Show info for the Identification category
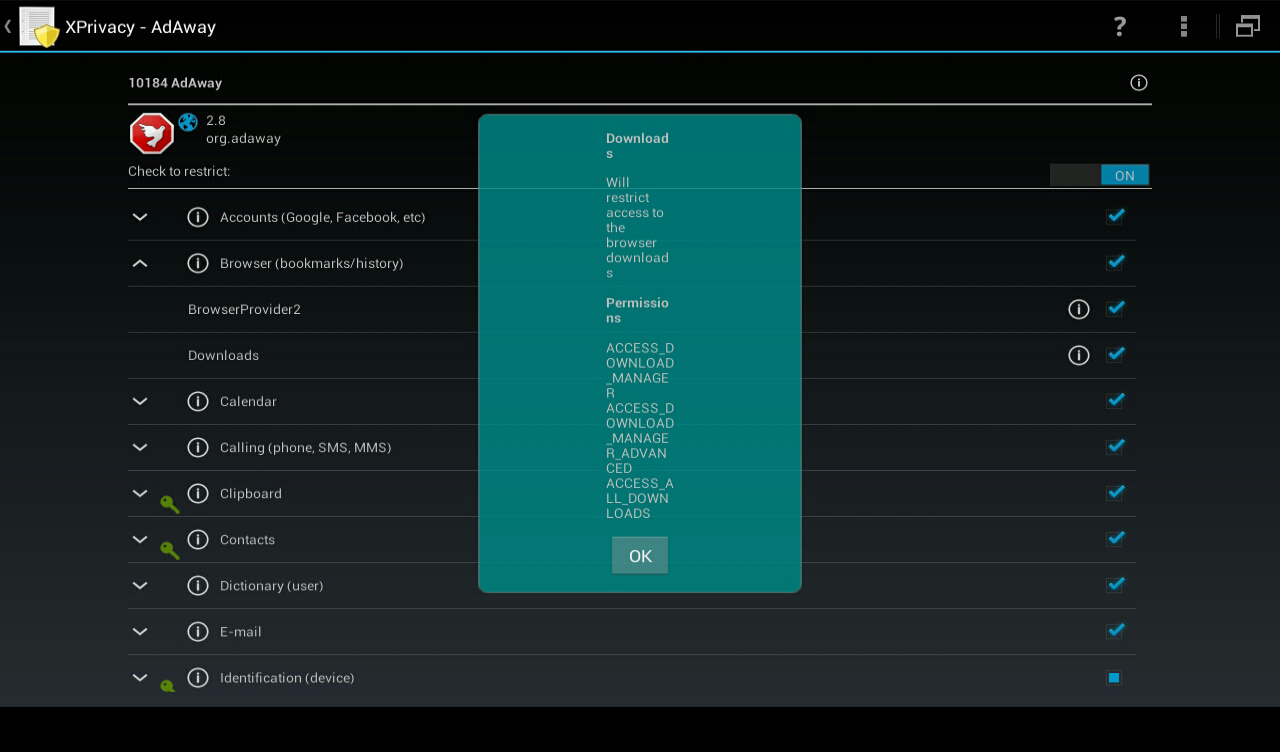The width and height of the screenshot is (1280, 752). (198, 677)
